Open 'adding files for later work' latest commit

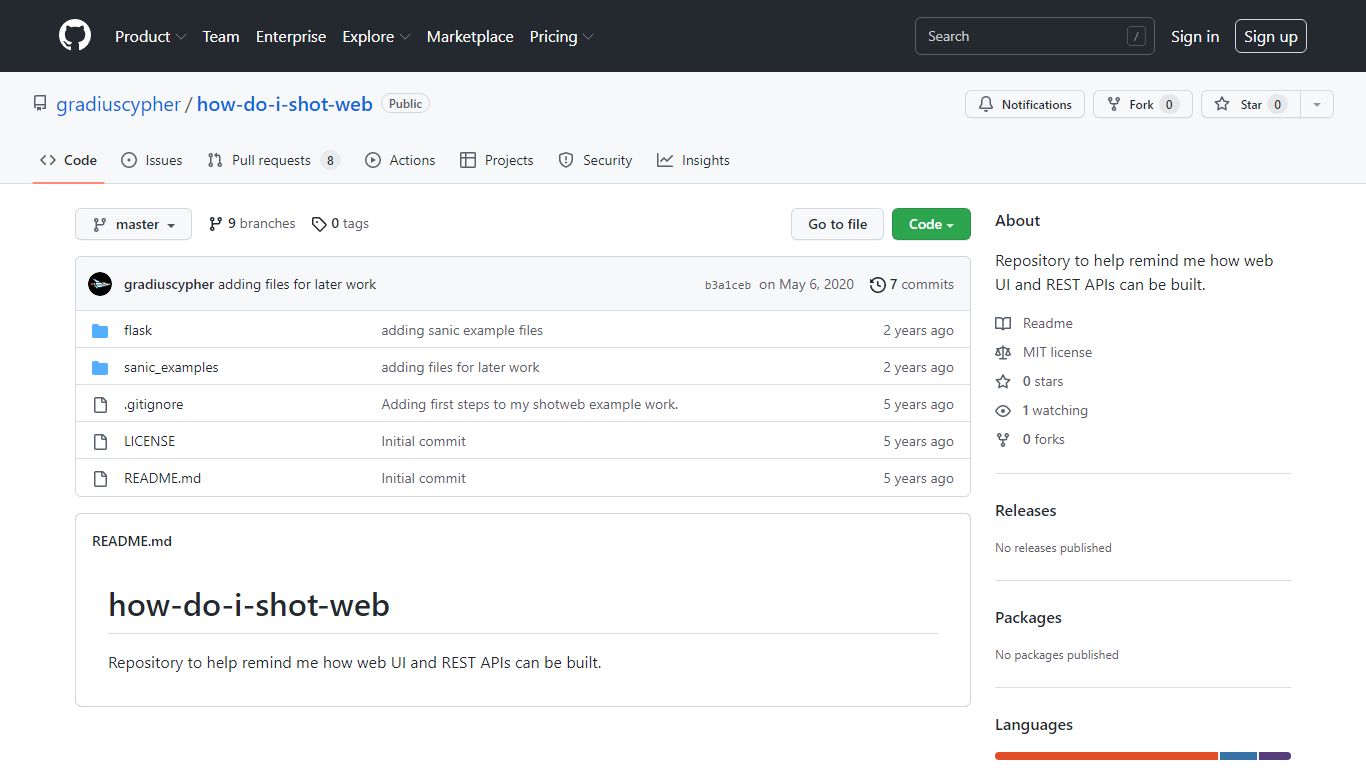297,284
